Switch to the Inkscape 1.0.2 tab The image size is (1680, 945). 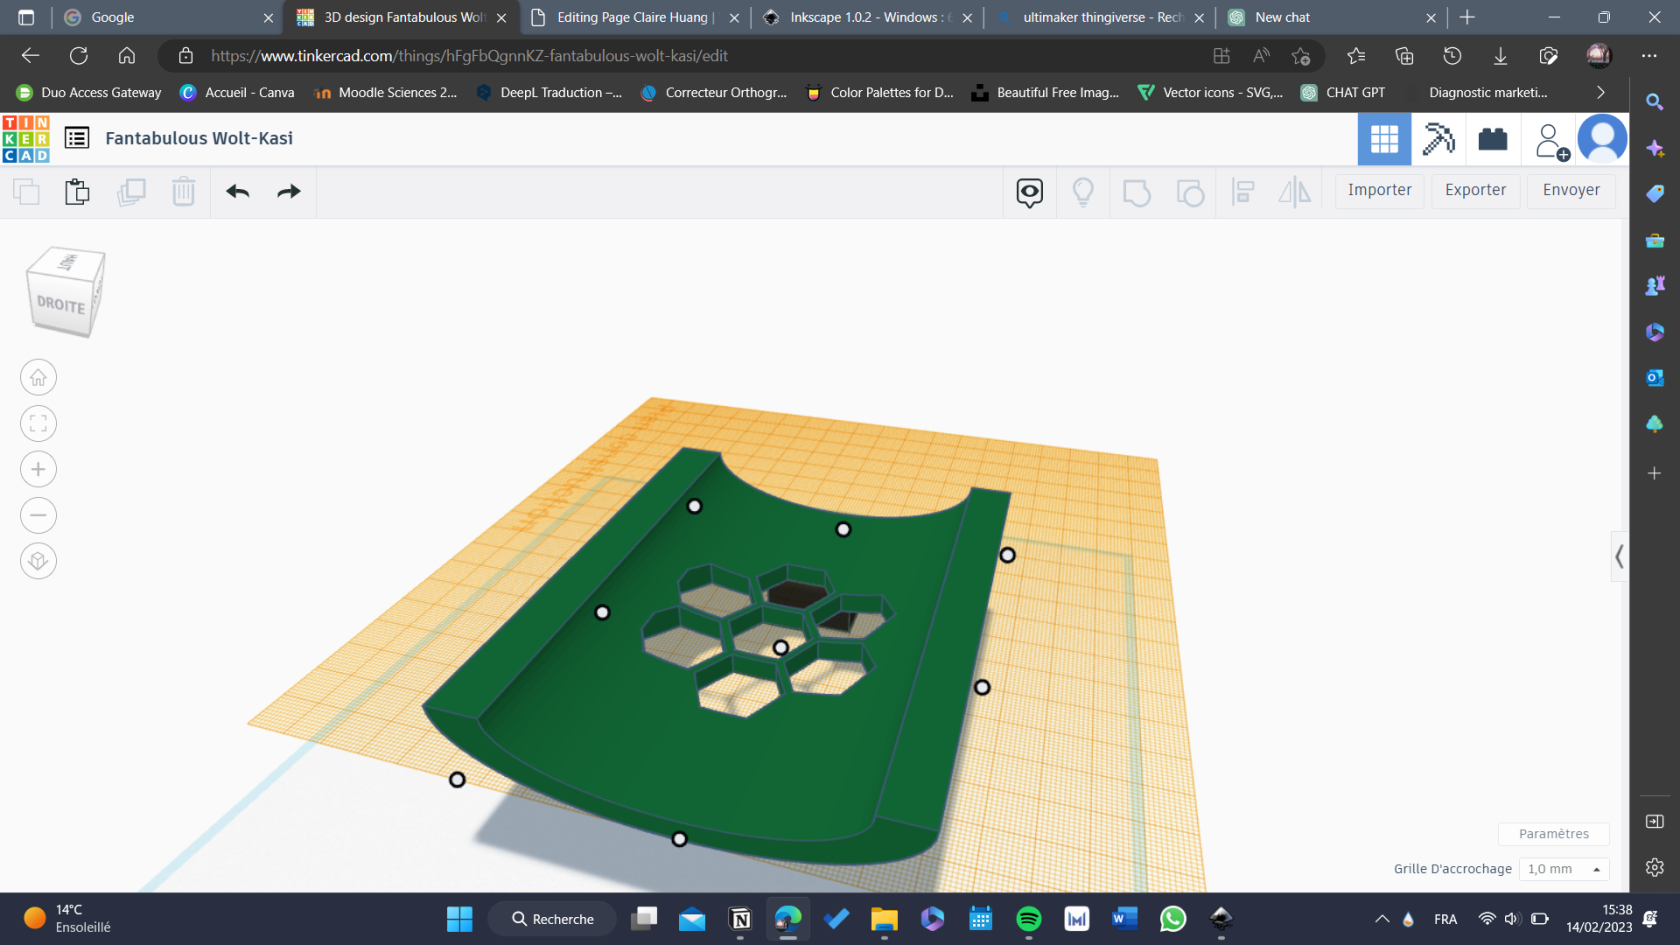pos(868,17)
